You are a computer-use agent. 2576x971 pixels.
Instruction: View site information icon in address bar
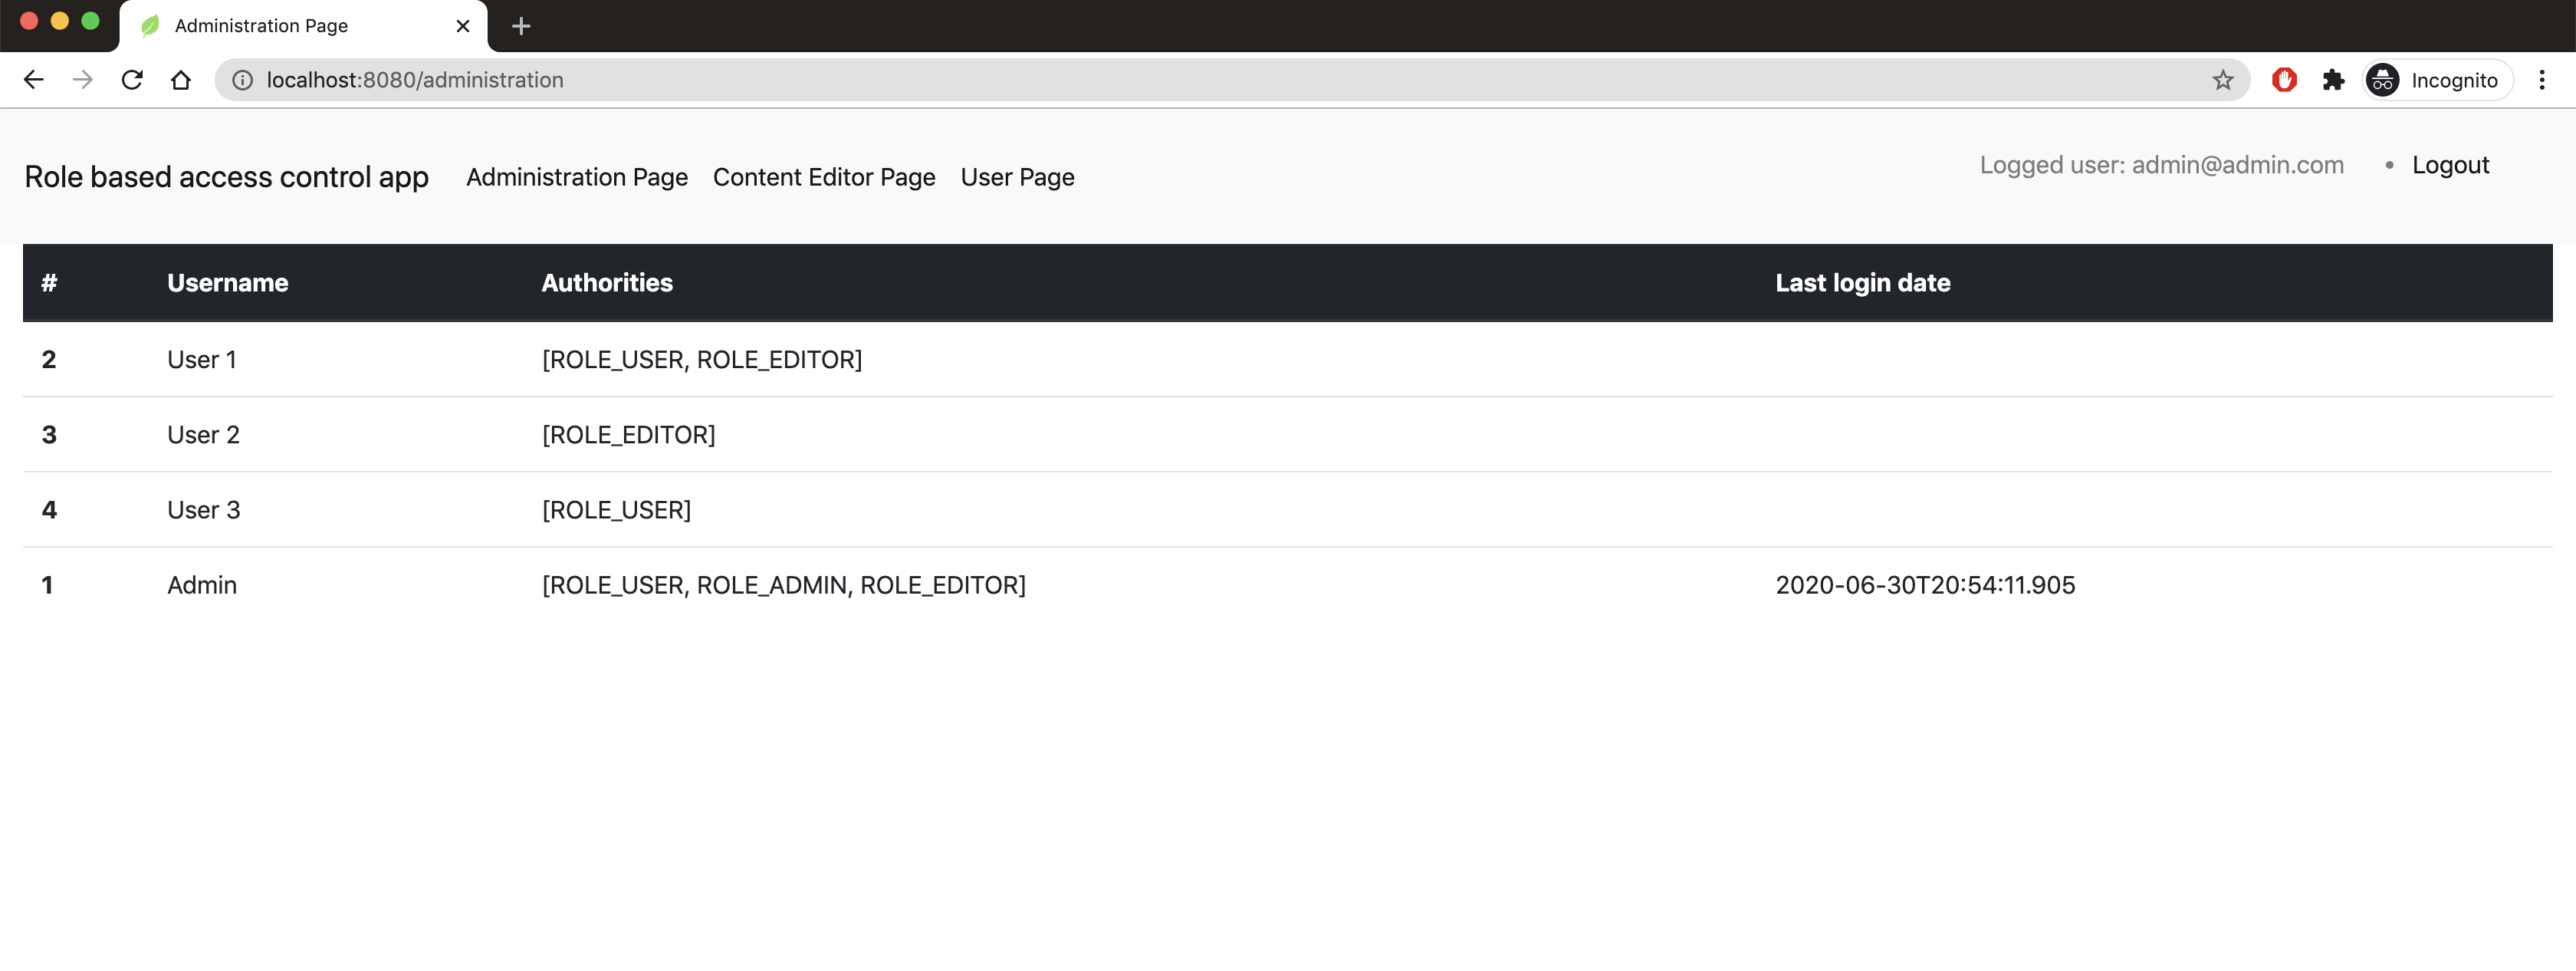pos(242,80)
